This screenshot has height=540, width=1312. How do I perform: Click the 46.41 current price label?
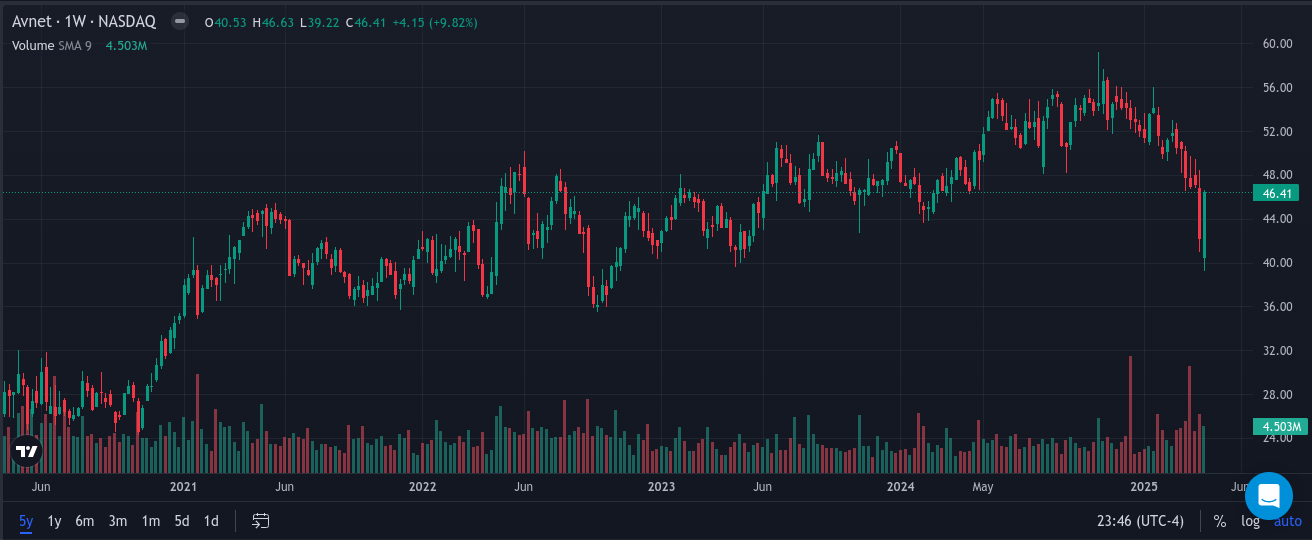click(1276, 193)
